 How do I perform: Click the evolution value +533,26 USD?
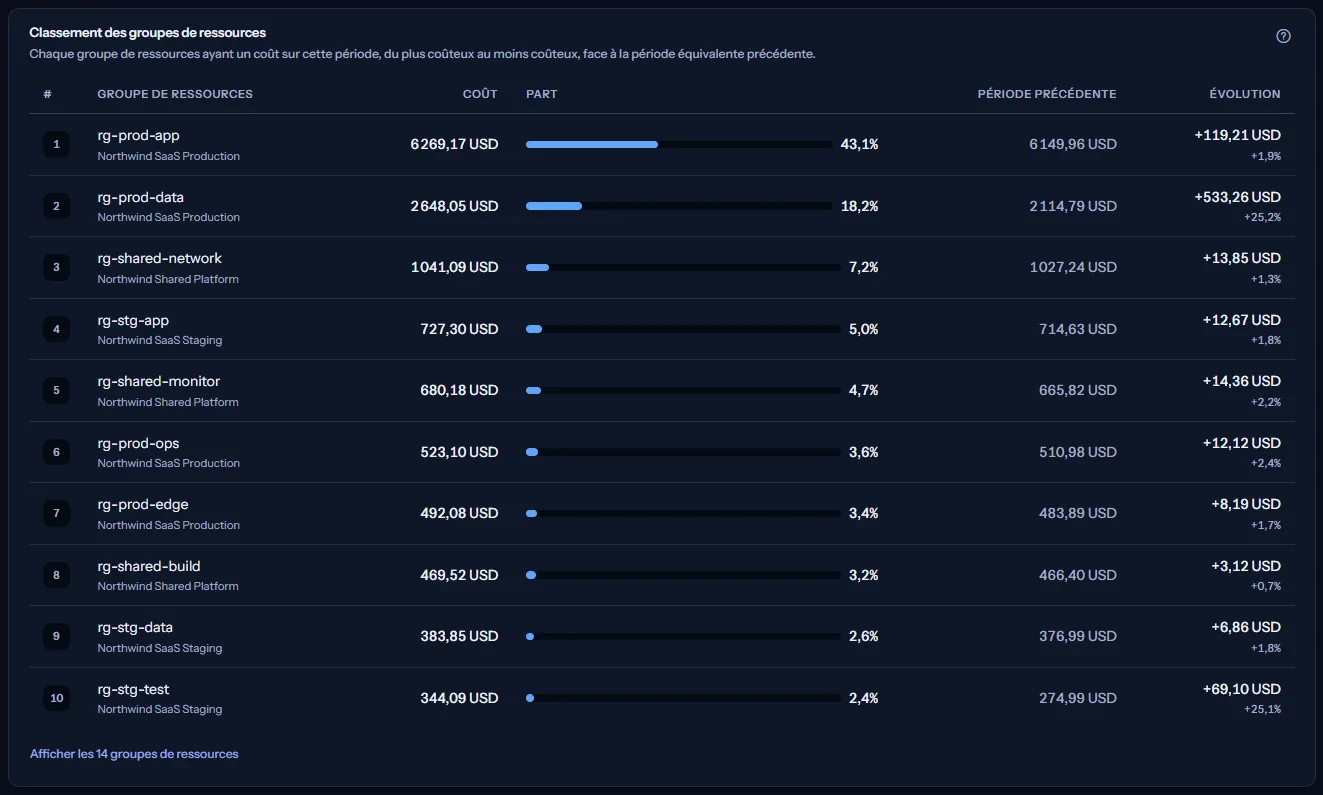[x=1237, y=197]
